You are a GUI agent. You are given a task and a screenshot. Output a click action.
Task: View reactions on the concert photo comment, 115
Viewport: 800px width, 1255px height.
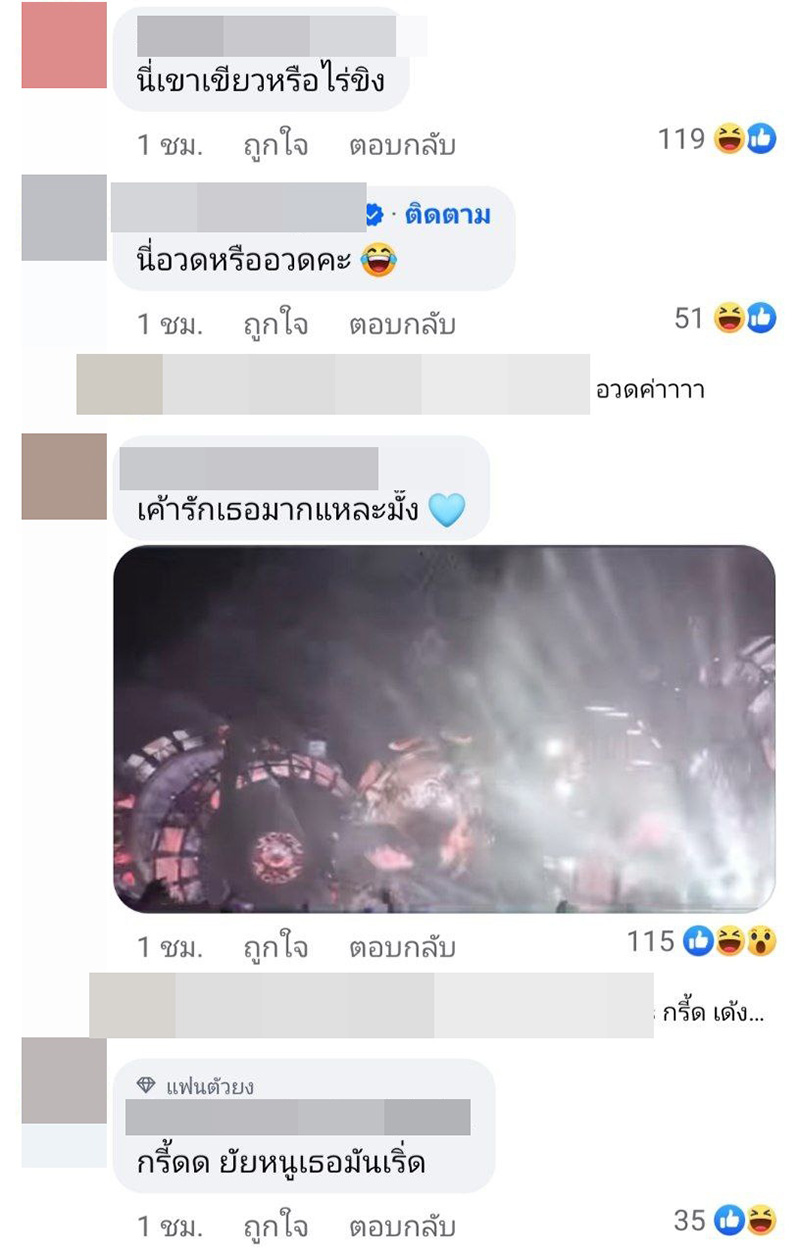coord(730,941)
